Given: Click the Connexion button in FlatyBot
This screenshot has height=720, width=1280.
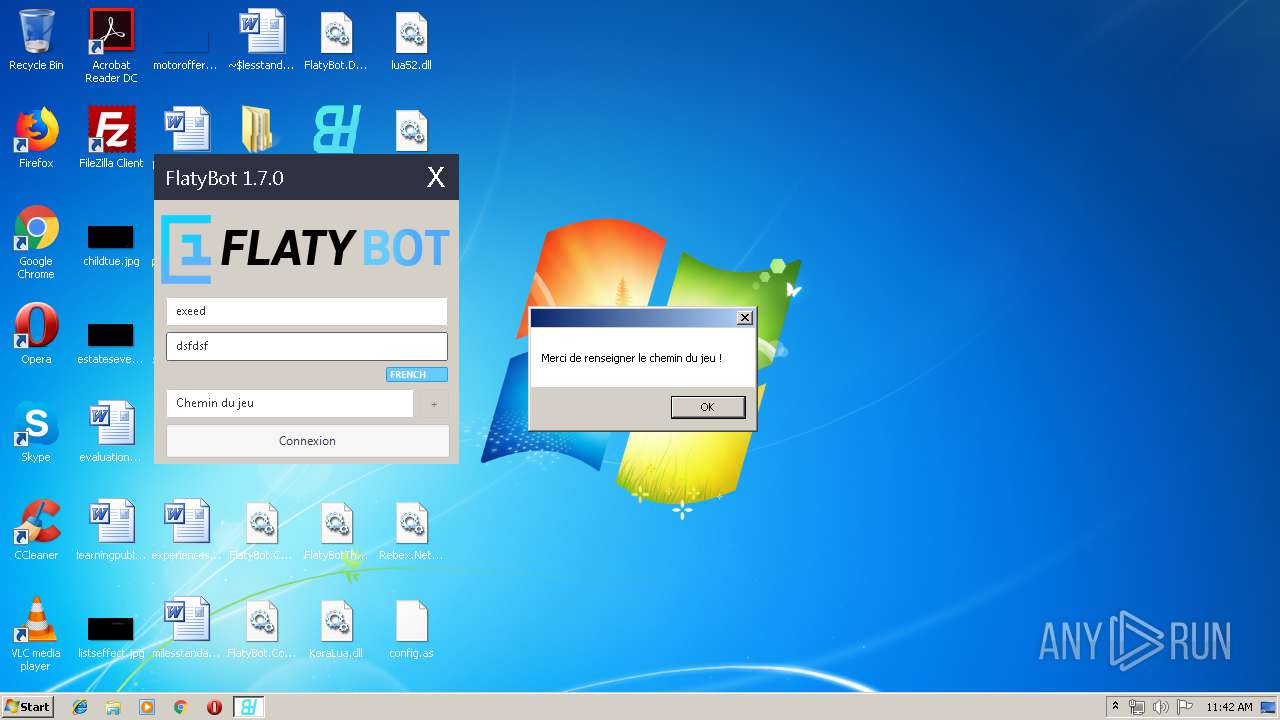Looking at the screenshot, I should 307,441.
